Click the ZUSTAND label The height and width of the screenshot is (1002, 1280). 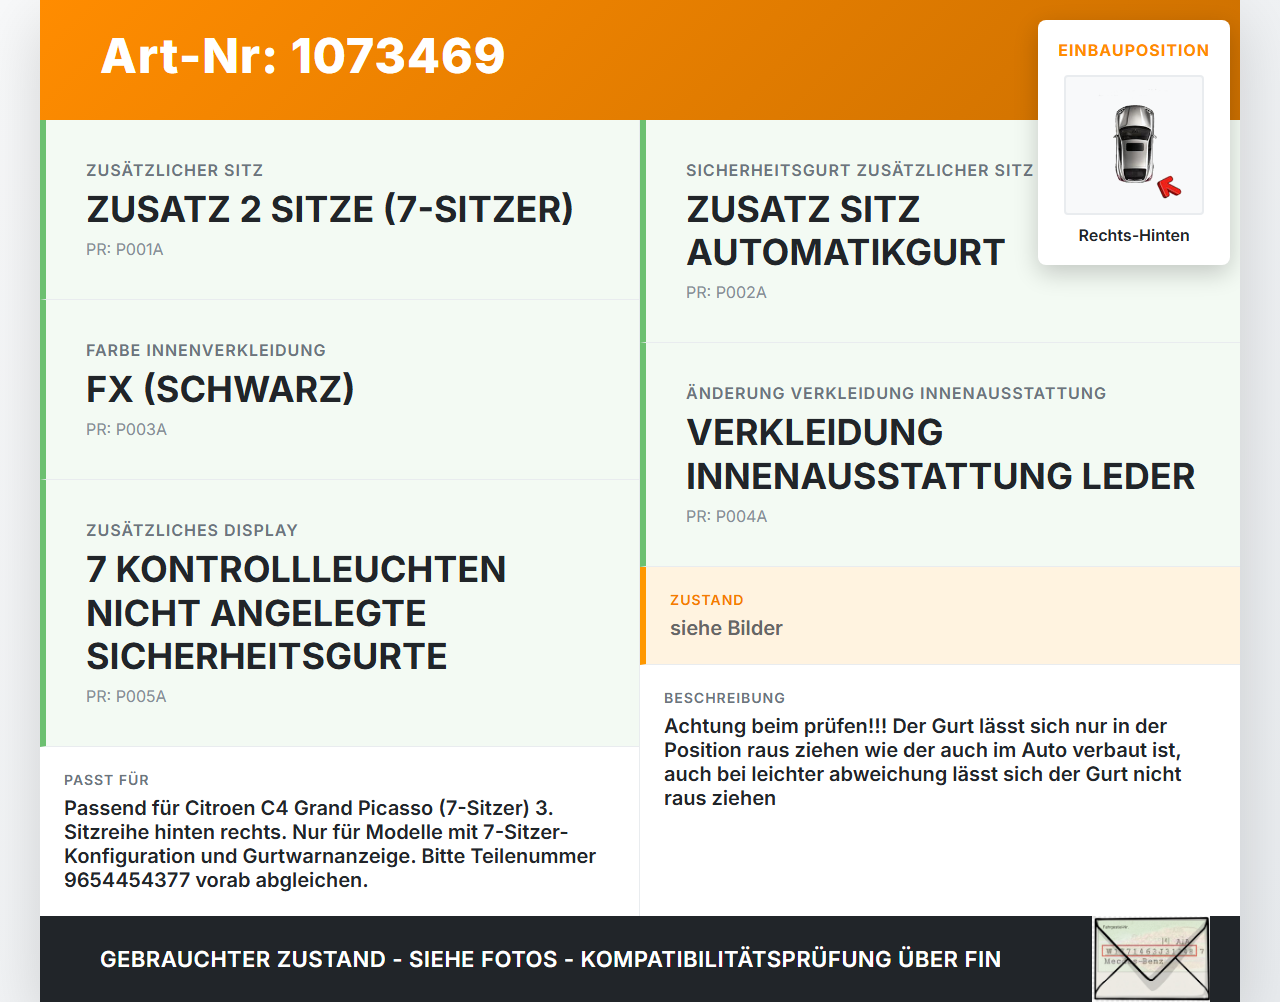click(707, 600)
